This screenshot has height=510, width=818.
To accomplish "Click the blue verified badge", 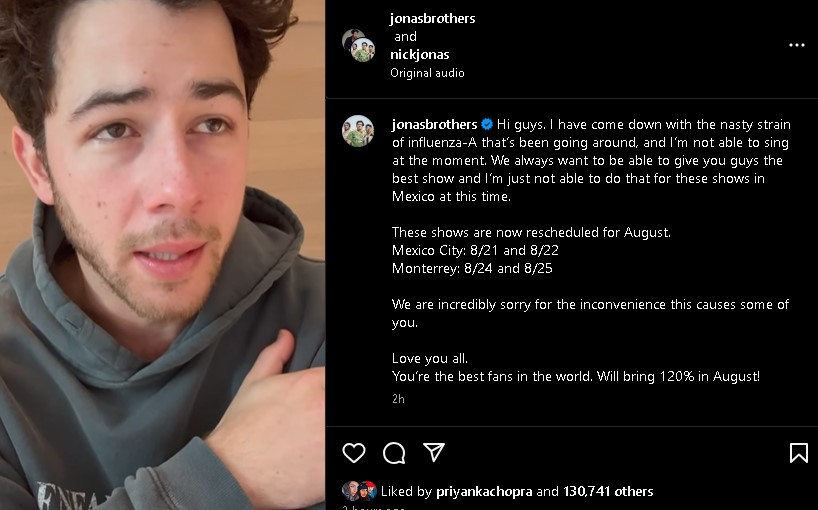I will tap(487, 125).
